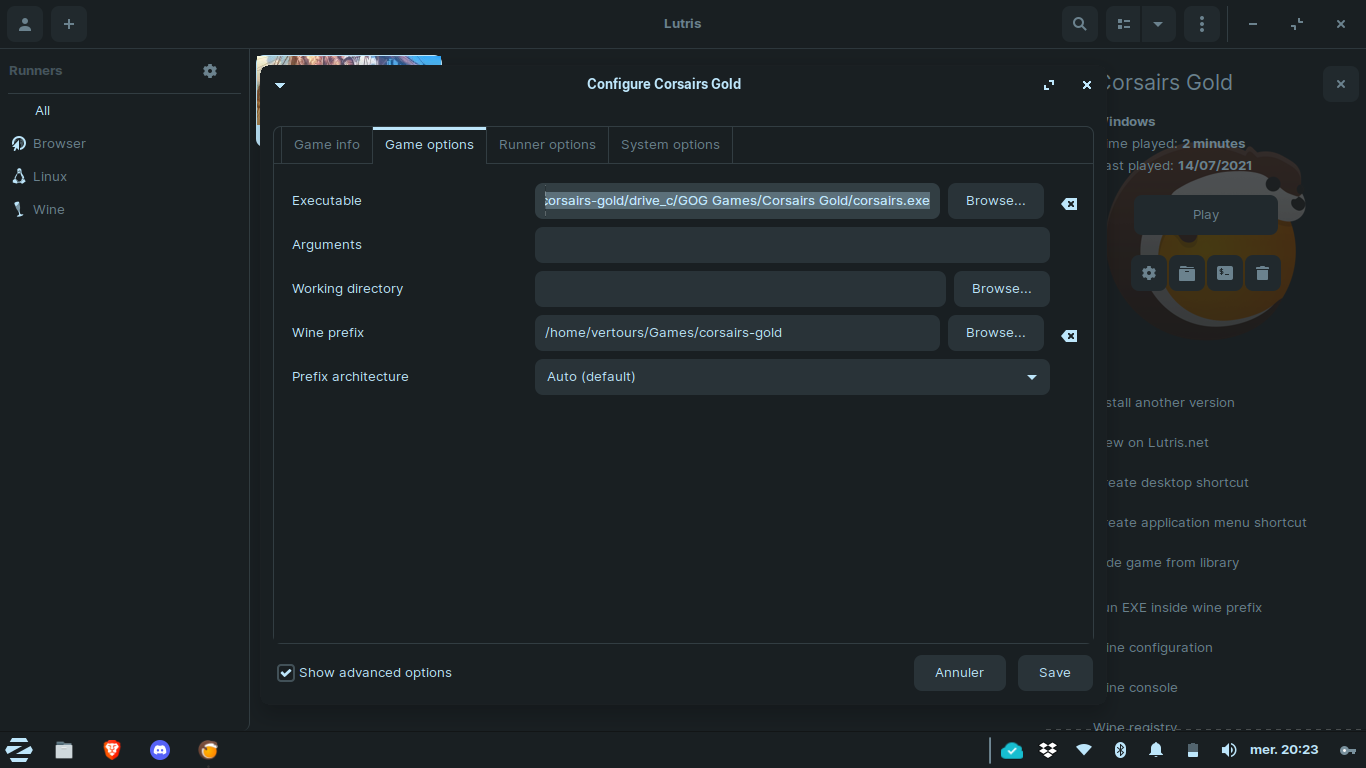Open the Lutris search icon
Viewport: 1366px width, 768px height.
coord(1079,24)
